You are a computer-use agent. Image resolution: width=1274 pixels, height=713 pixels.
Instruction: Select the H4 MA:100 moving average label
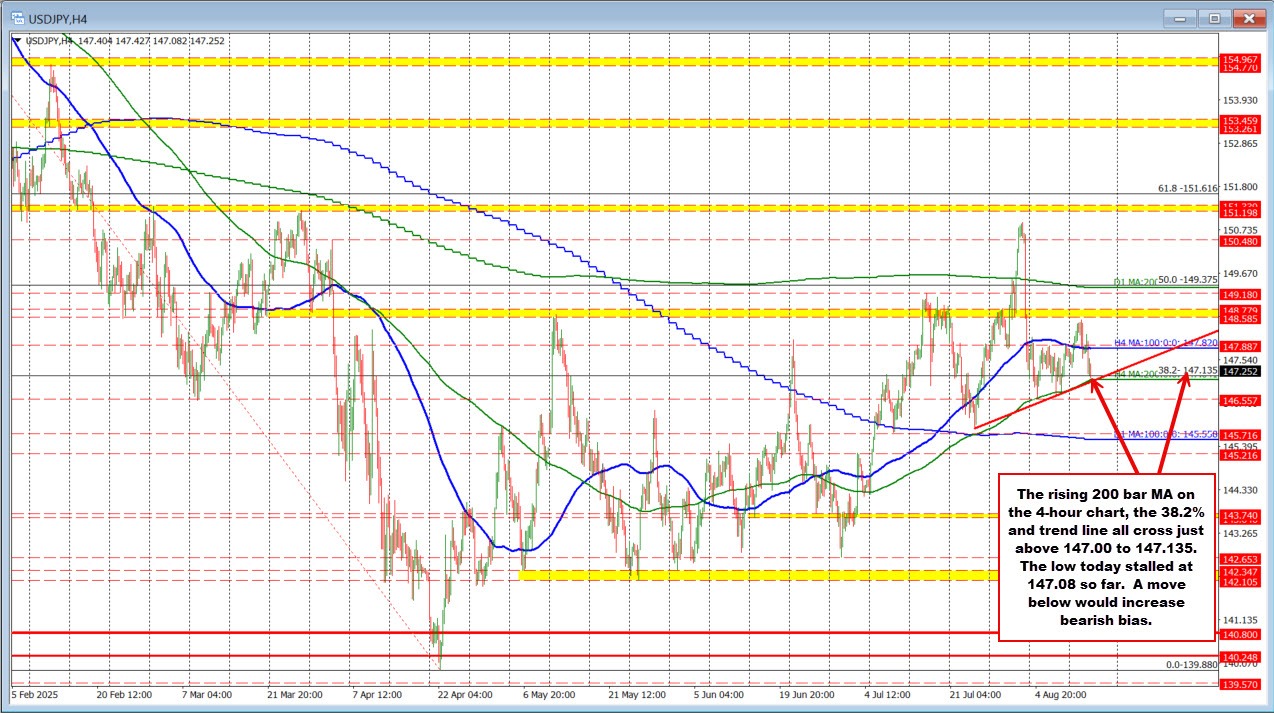1166,343
